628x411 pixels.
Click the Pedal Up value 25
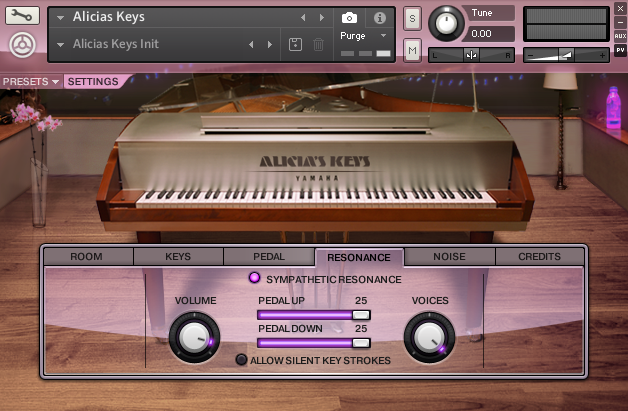click(x=361, y=300)
